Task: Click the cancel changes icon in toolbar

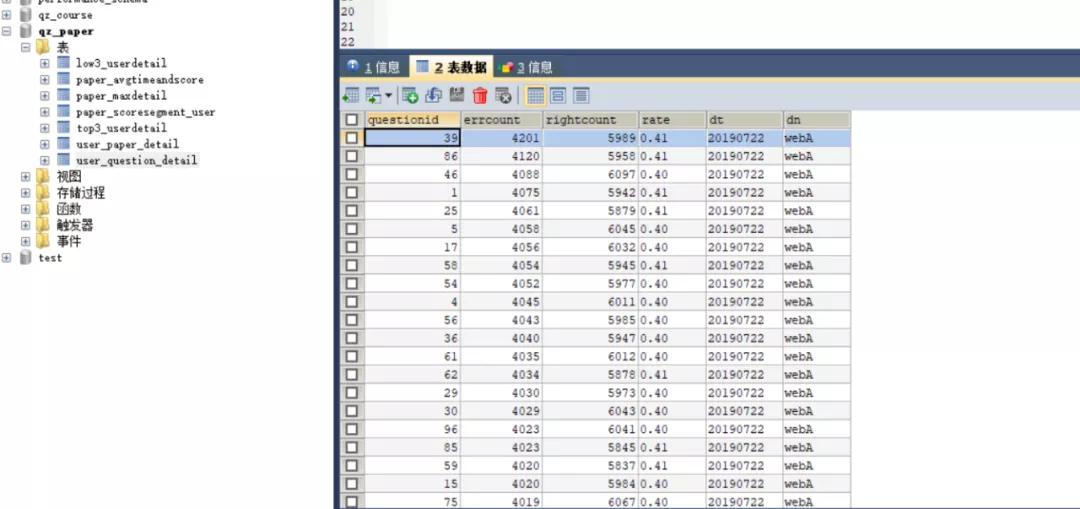Action: click(x=503, y=95)
